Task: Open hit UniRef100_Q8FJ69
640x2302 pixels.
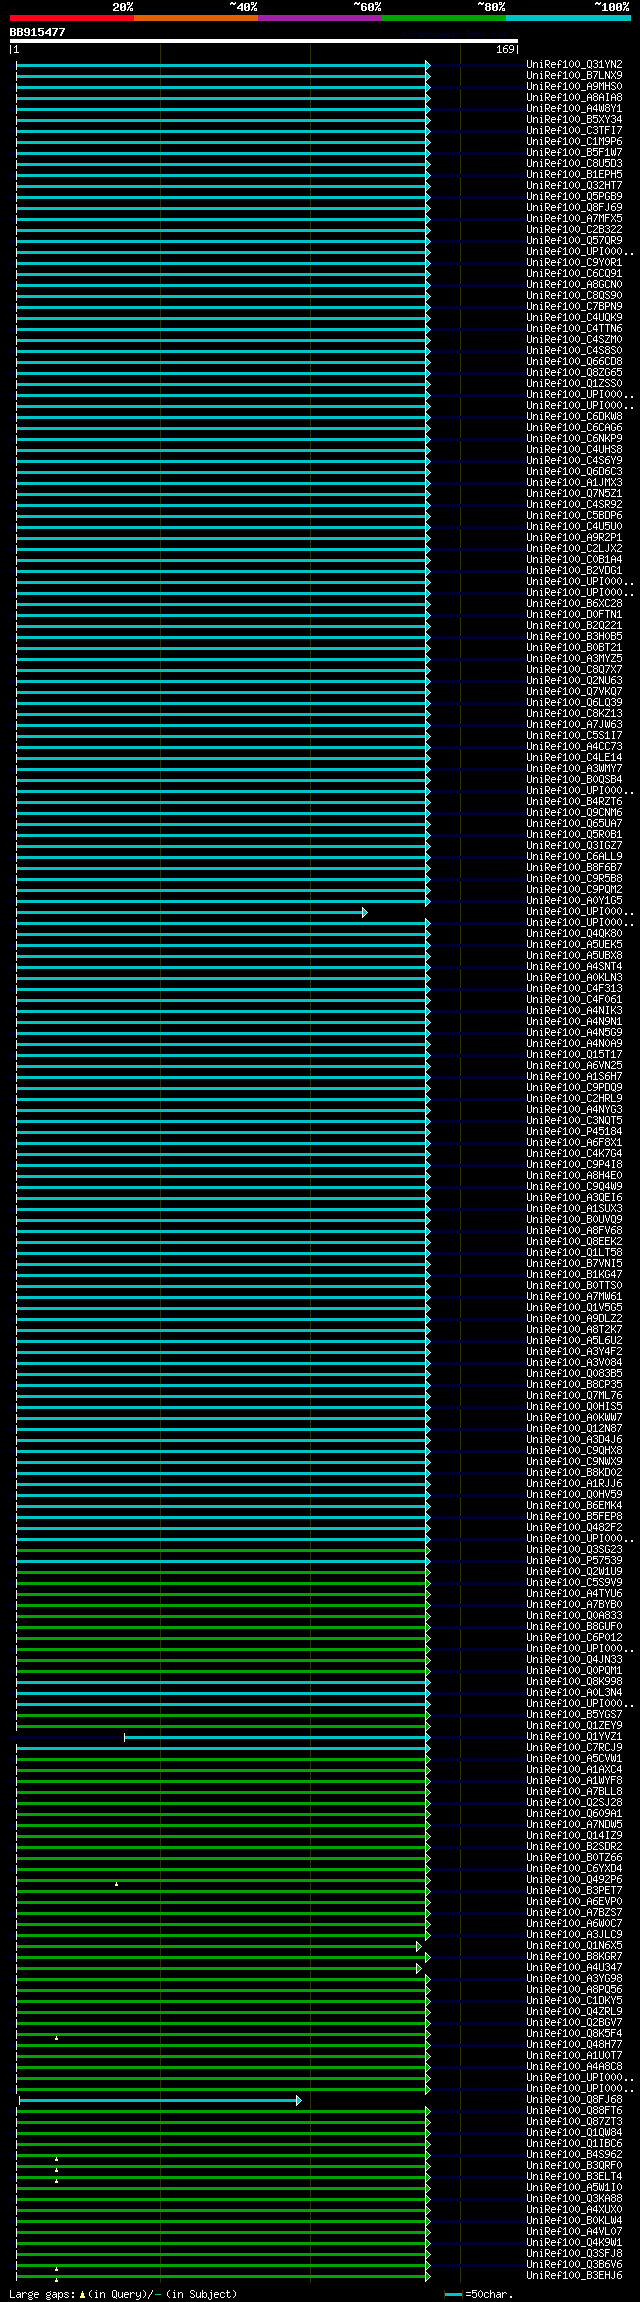Action: pos(574,208)
